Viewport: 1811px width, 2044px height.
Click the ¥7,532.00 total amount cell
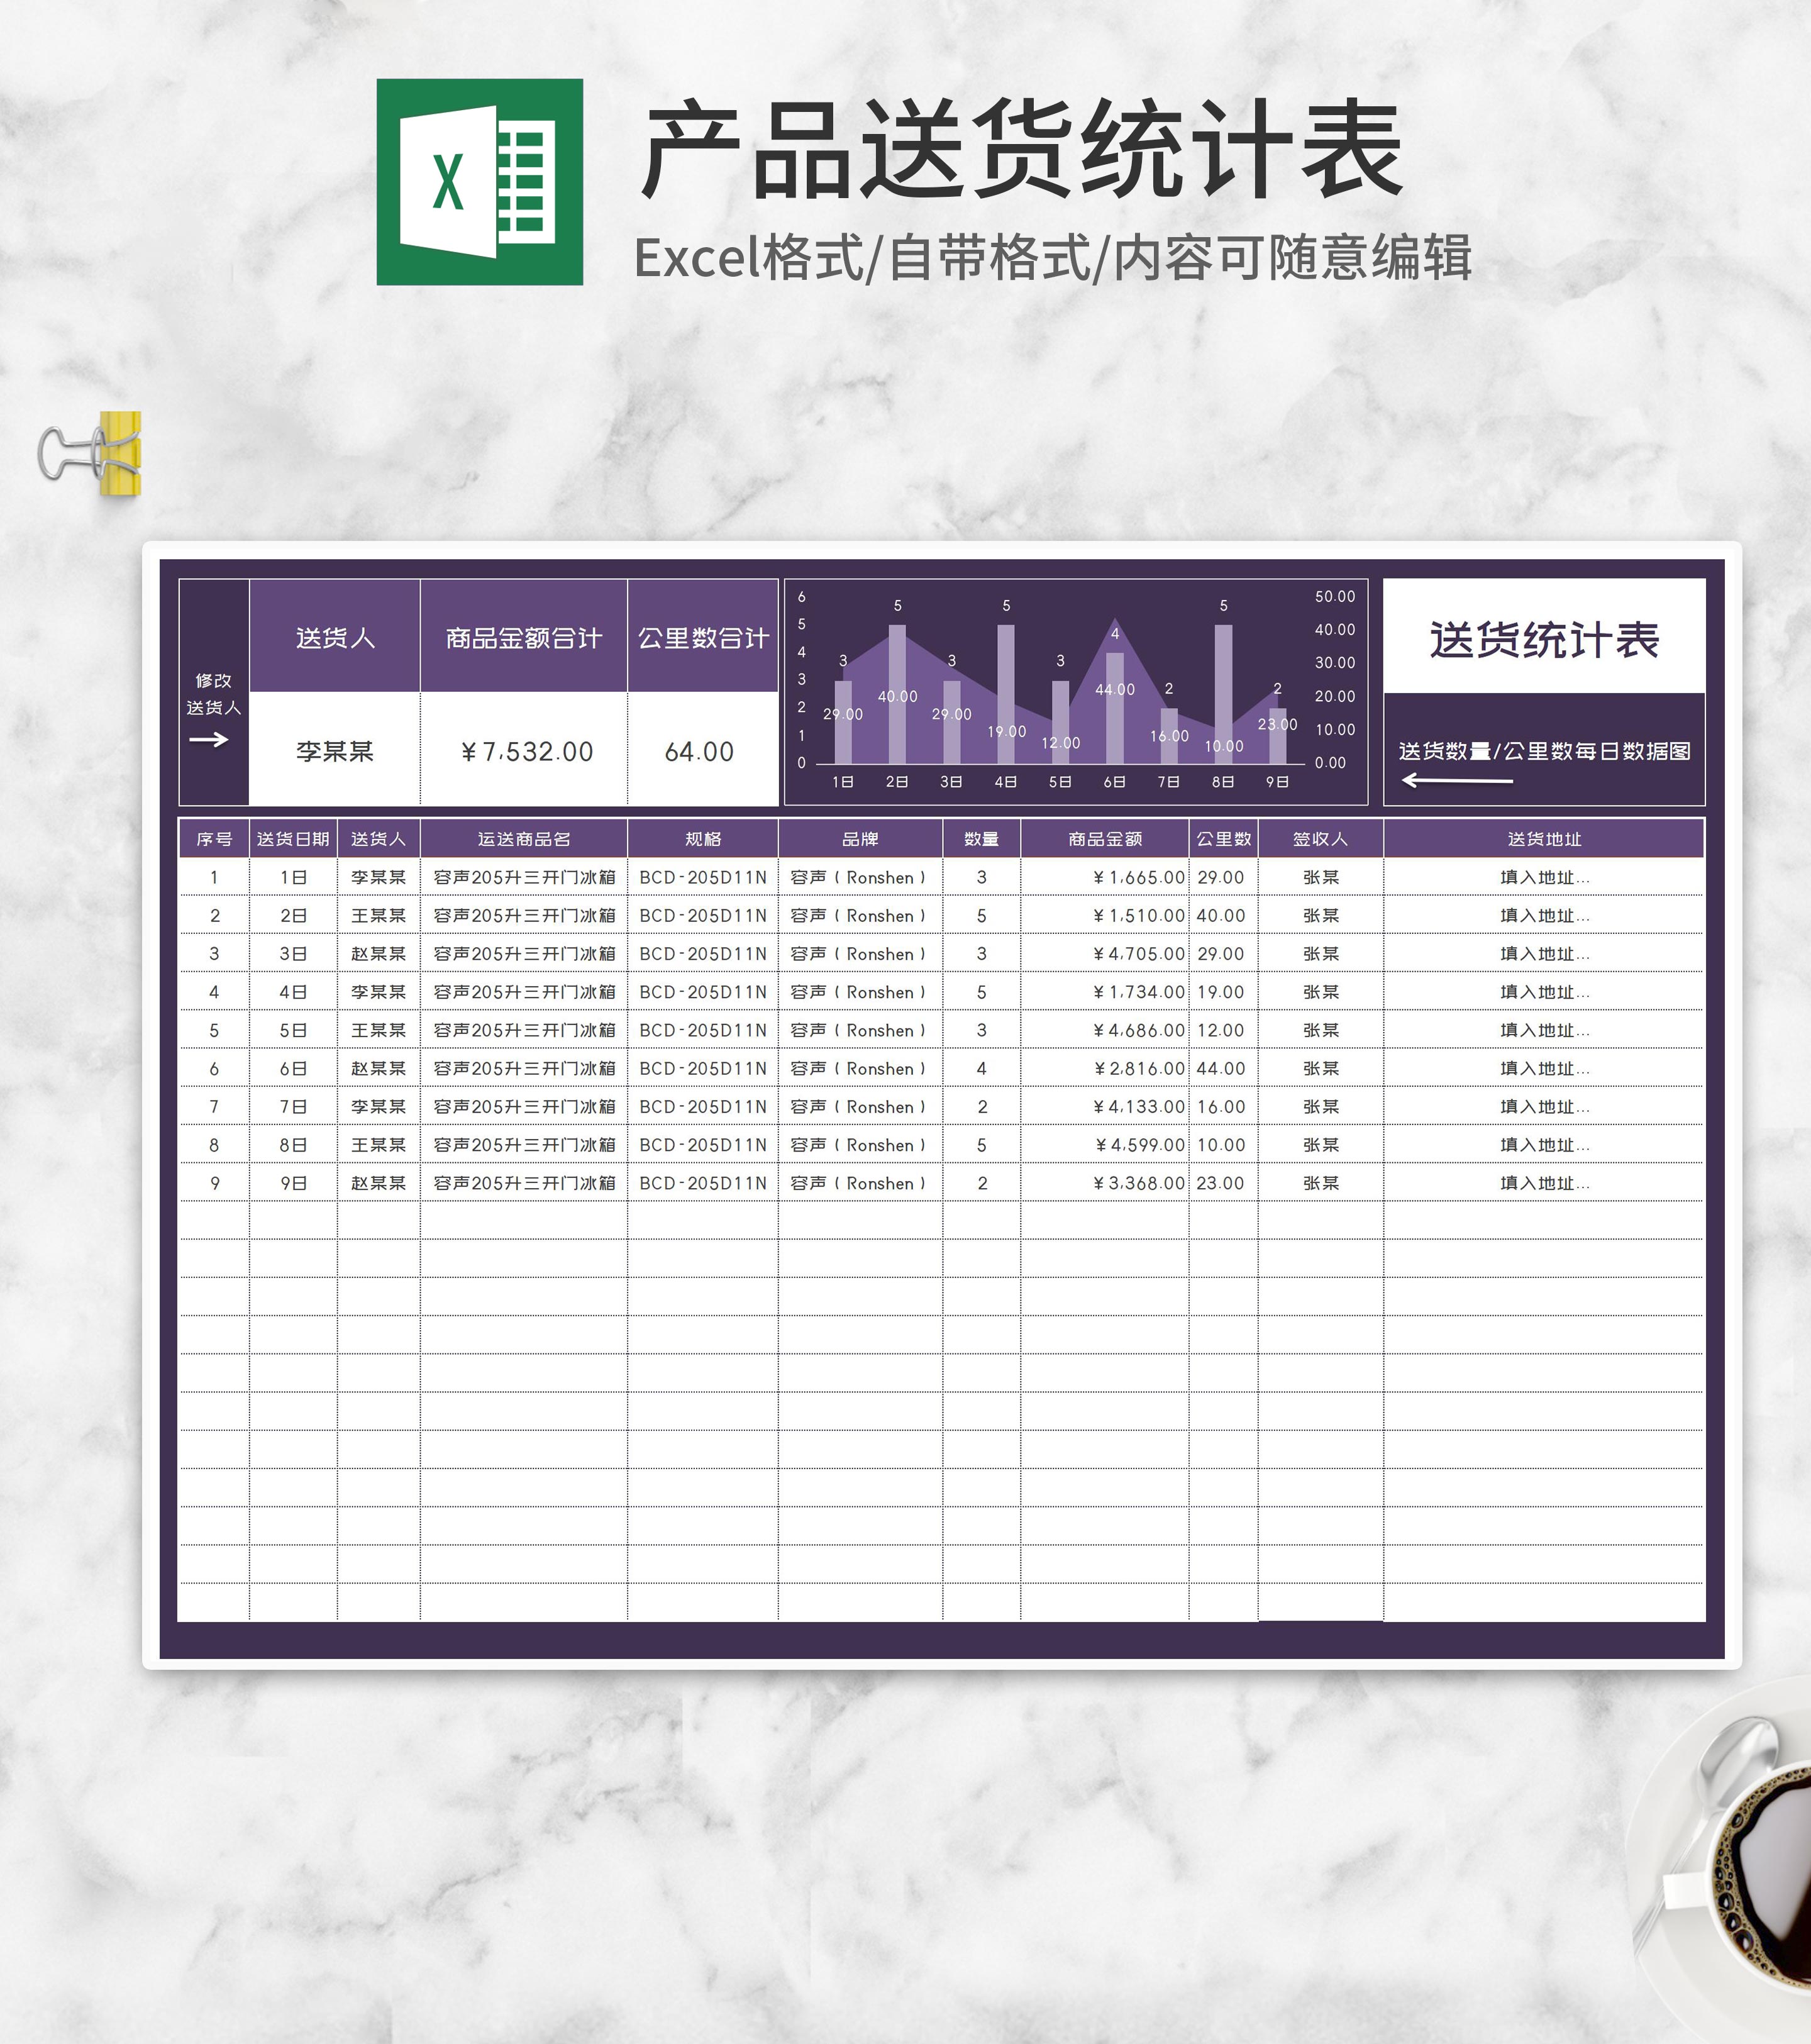pos(526,751)
